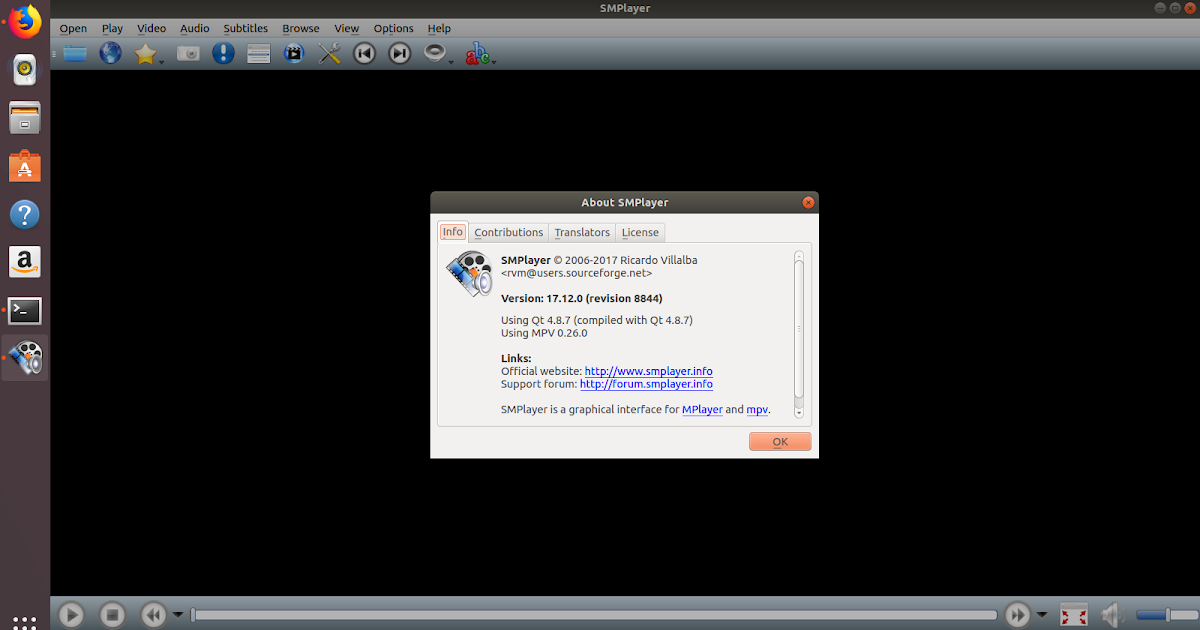Open the smplayer.info official website link
Screen dimensions: 1200x630
coord(648,371)
